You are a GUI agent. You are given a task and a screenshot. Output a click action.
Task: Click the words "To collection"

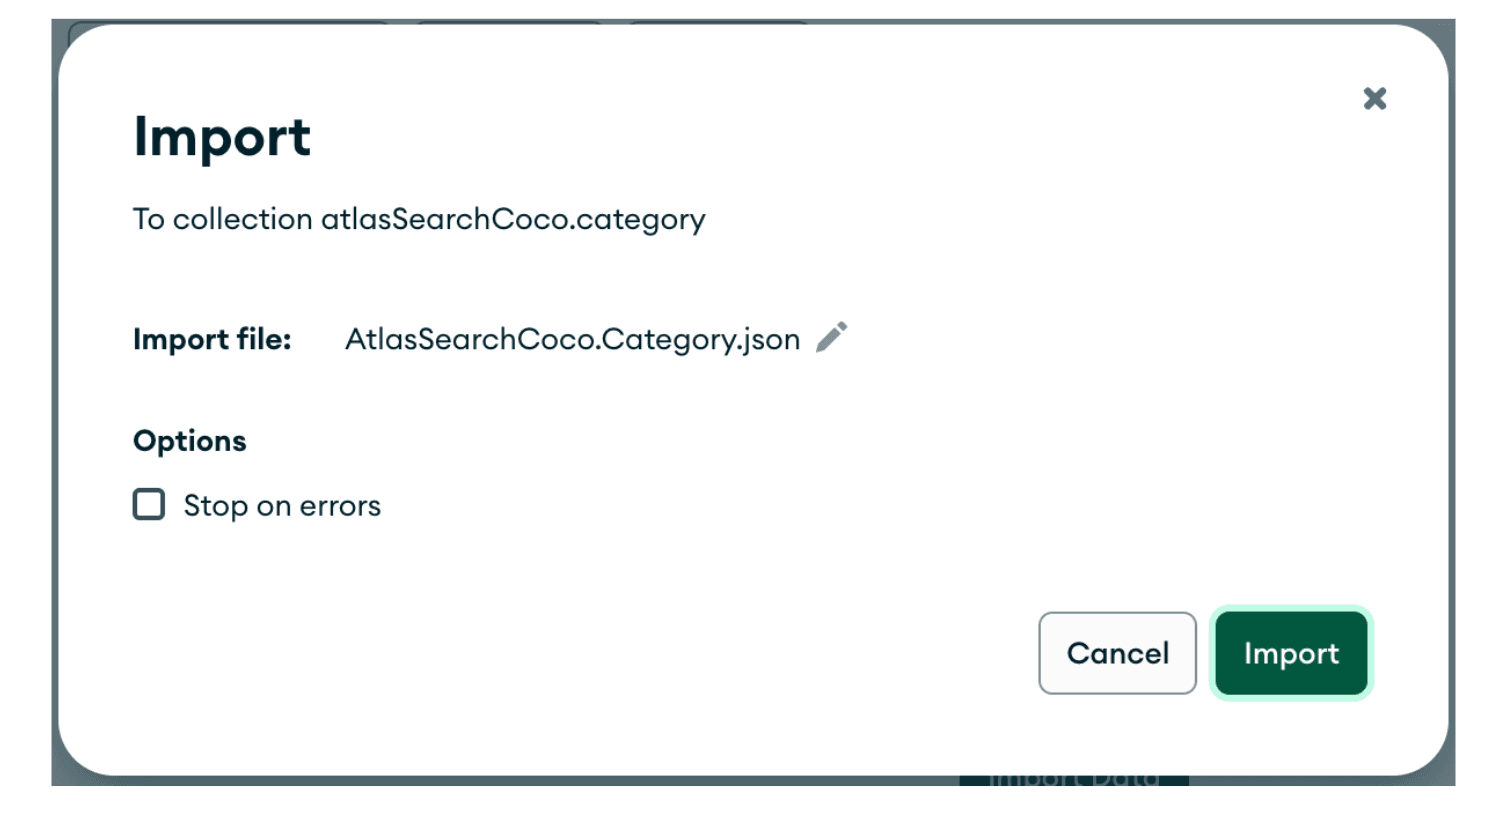point(222,219)
